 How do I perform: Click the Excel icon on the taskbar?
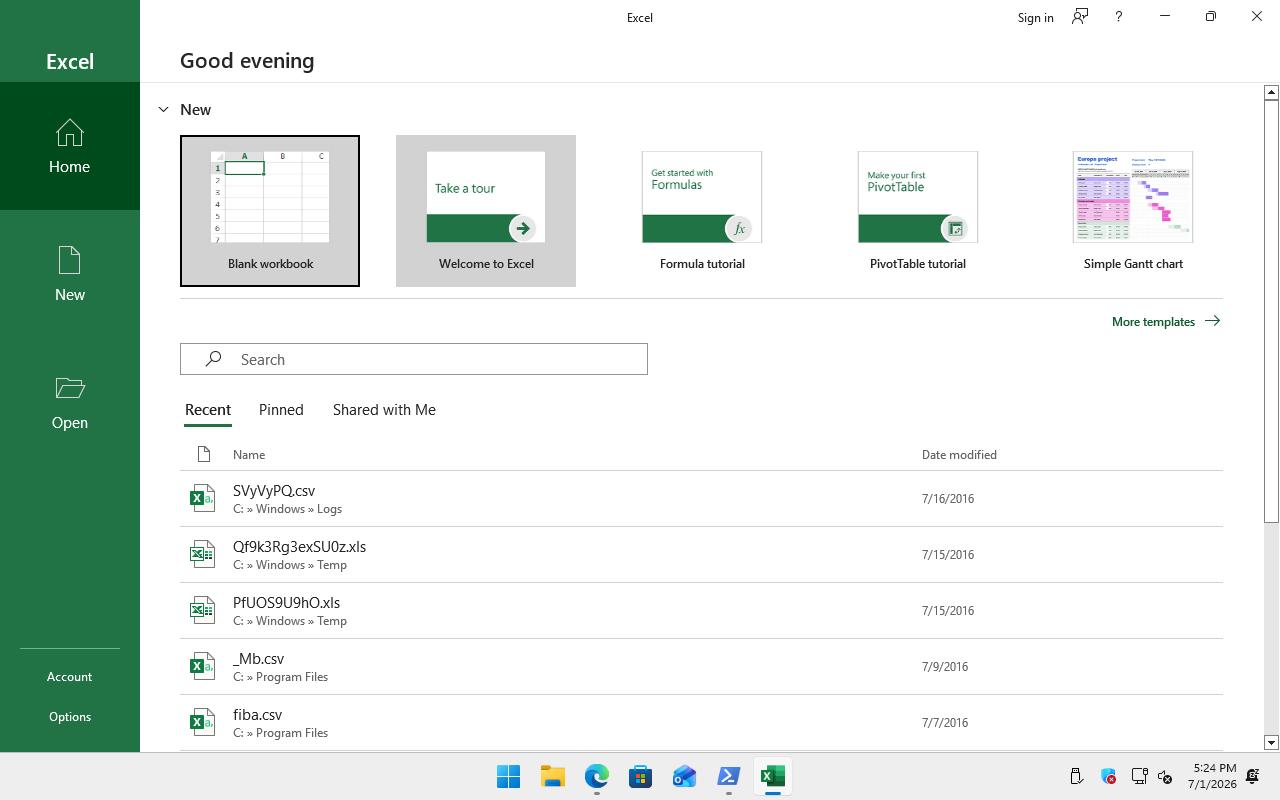[772, 776]
